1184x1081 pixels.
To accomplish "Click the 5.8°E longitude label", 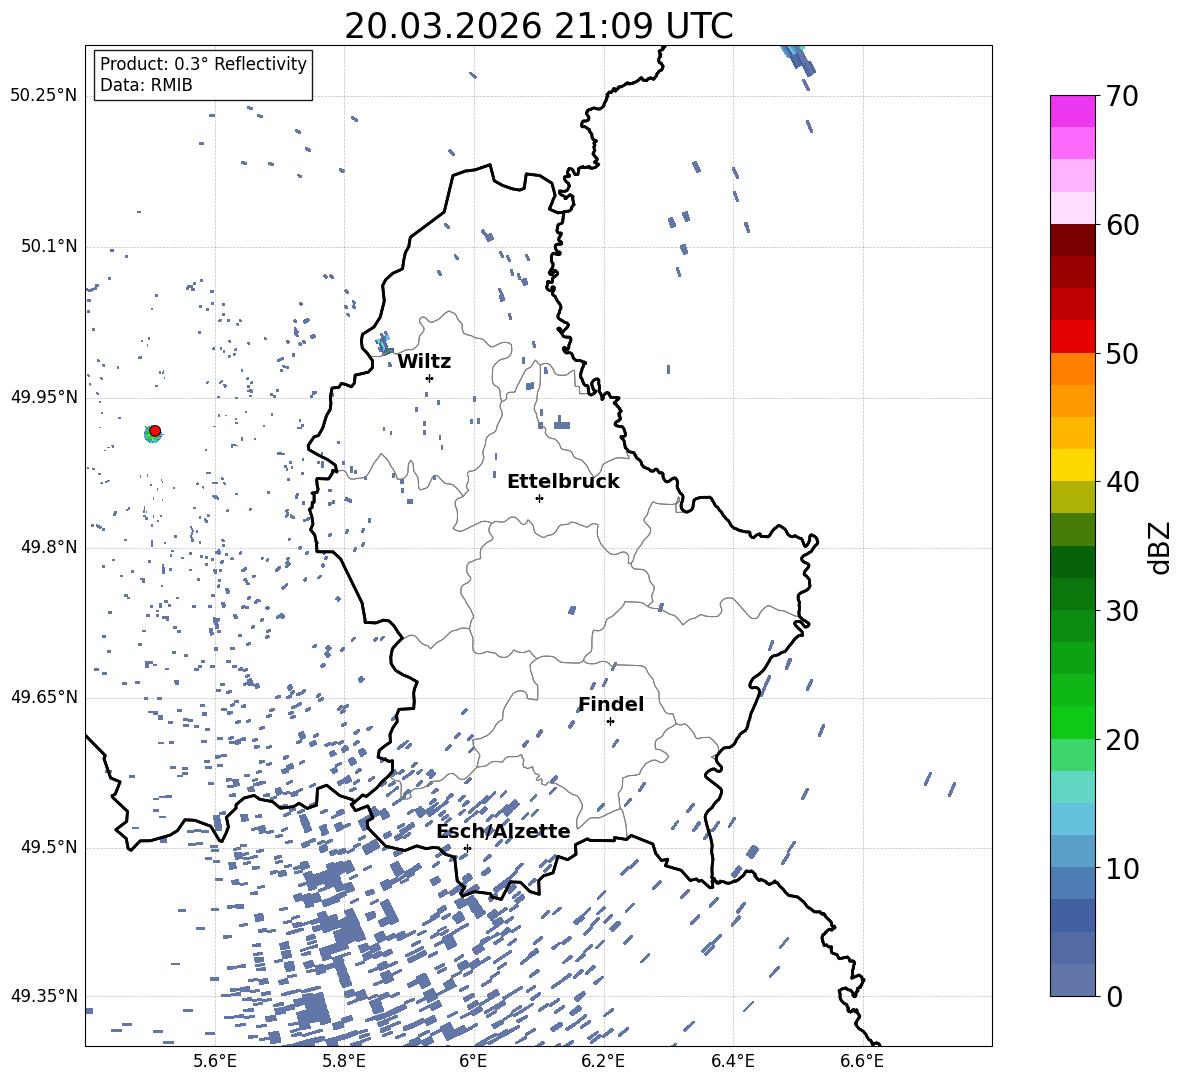I will pos(344,1061).
